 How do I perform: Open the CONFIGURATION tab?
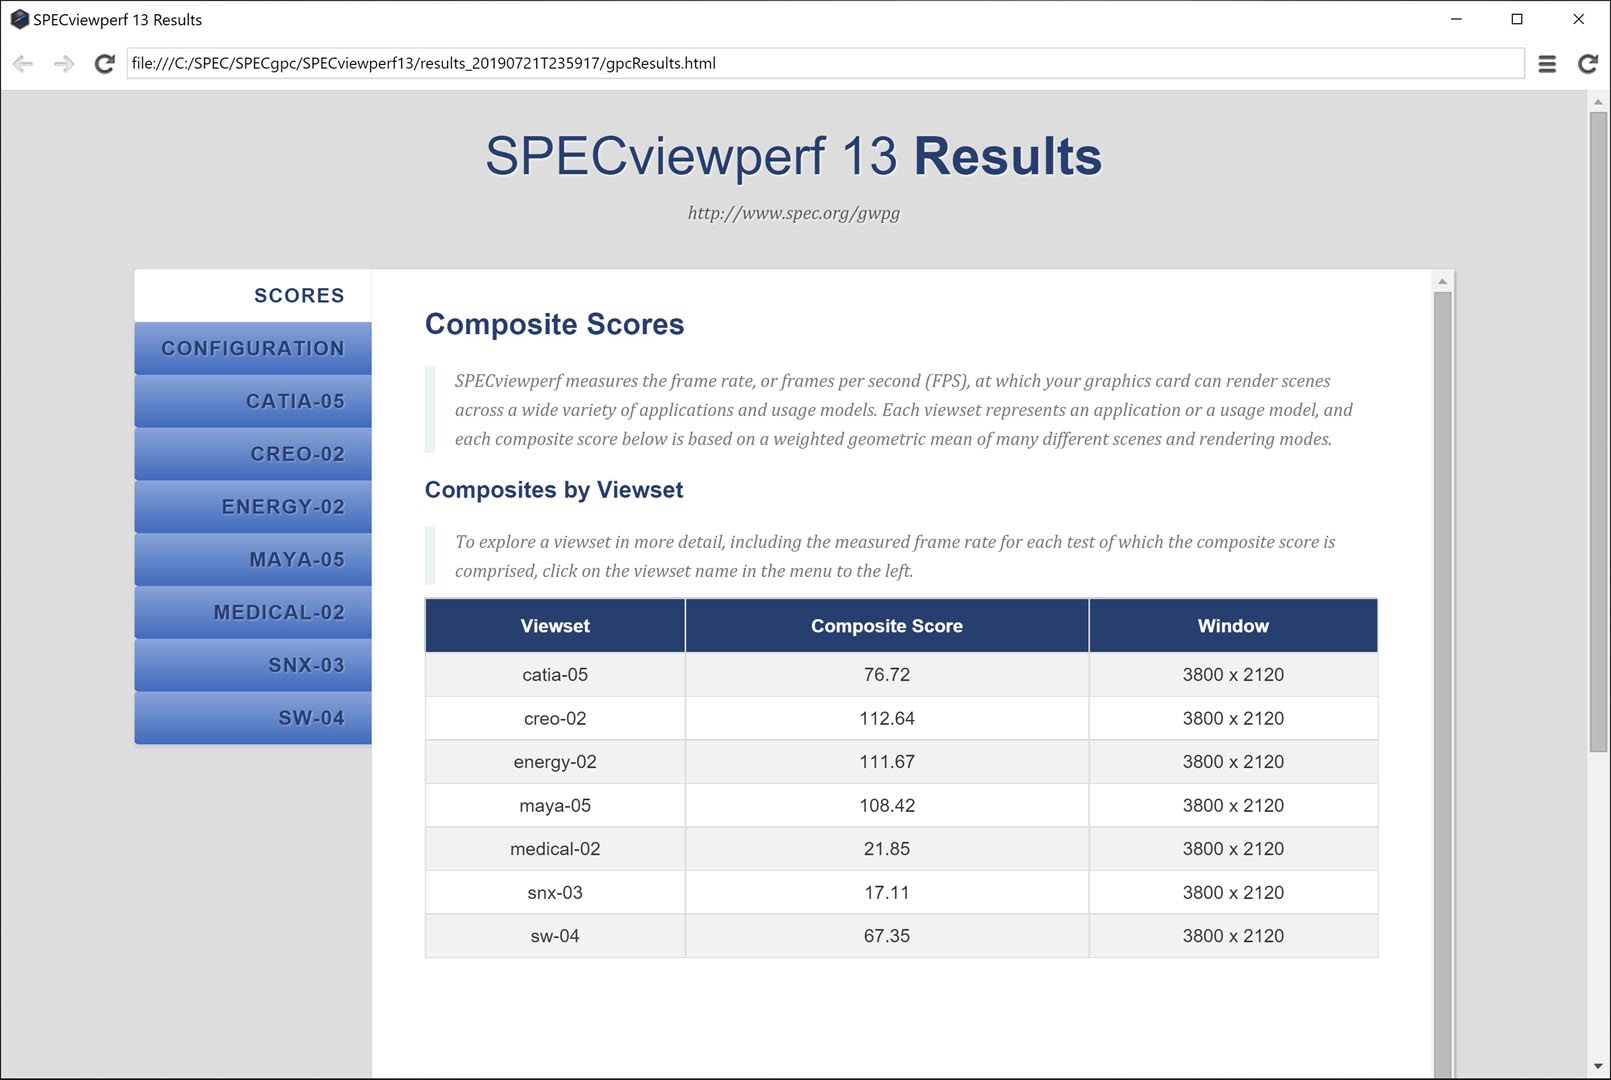click(253, 348)
